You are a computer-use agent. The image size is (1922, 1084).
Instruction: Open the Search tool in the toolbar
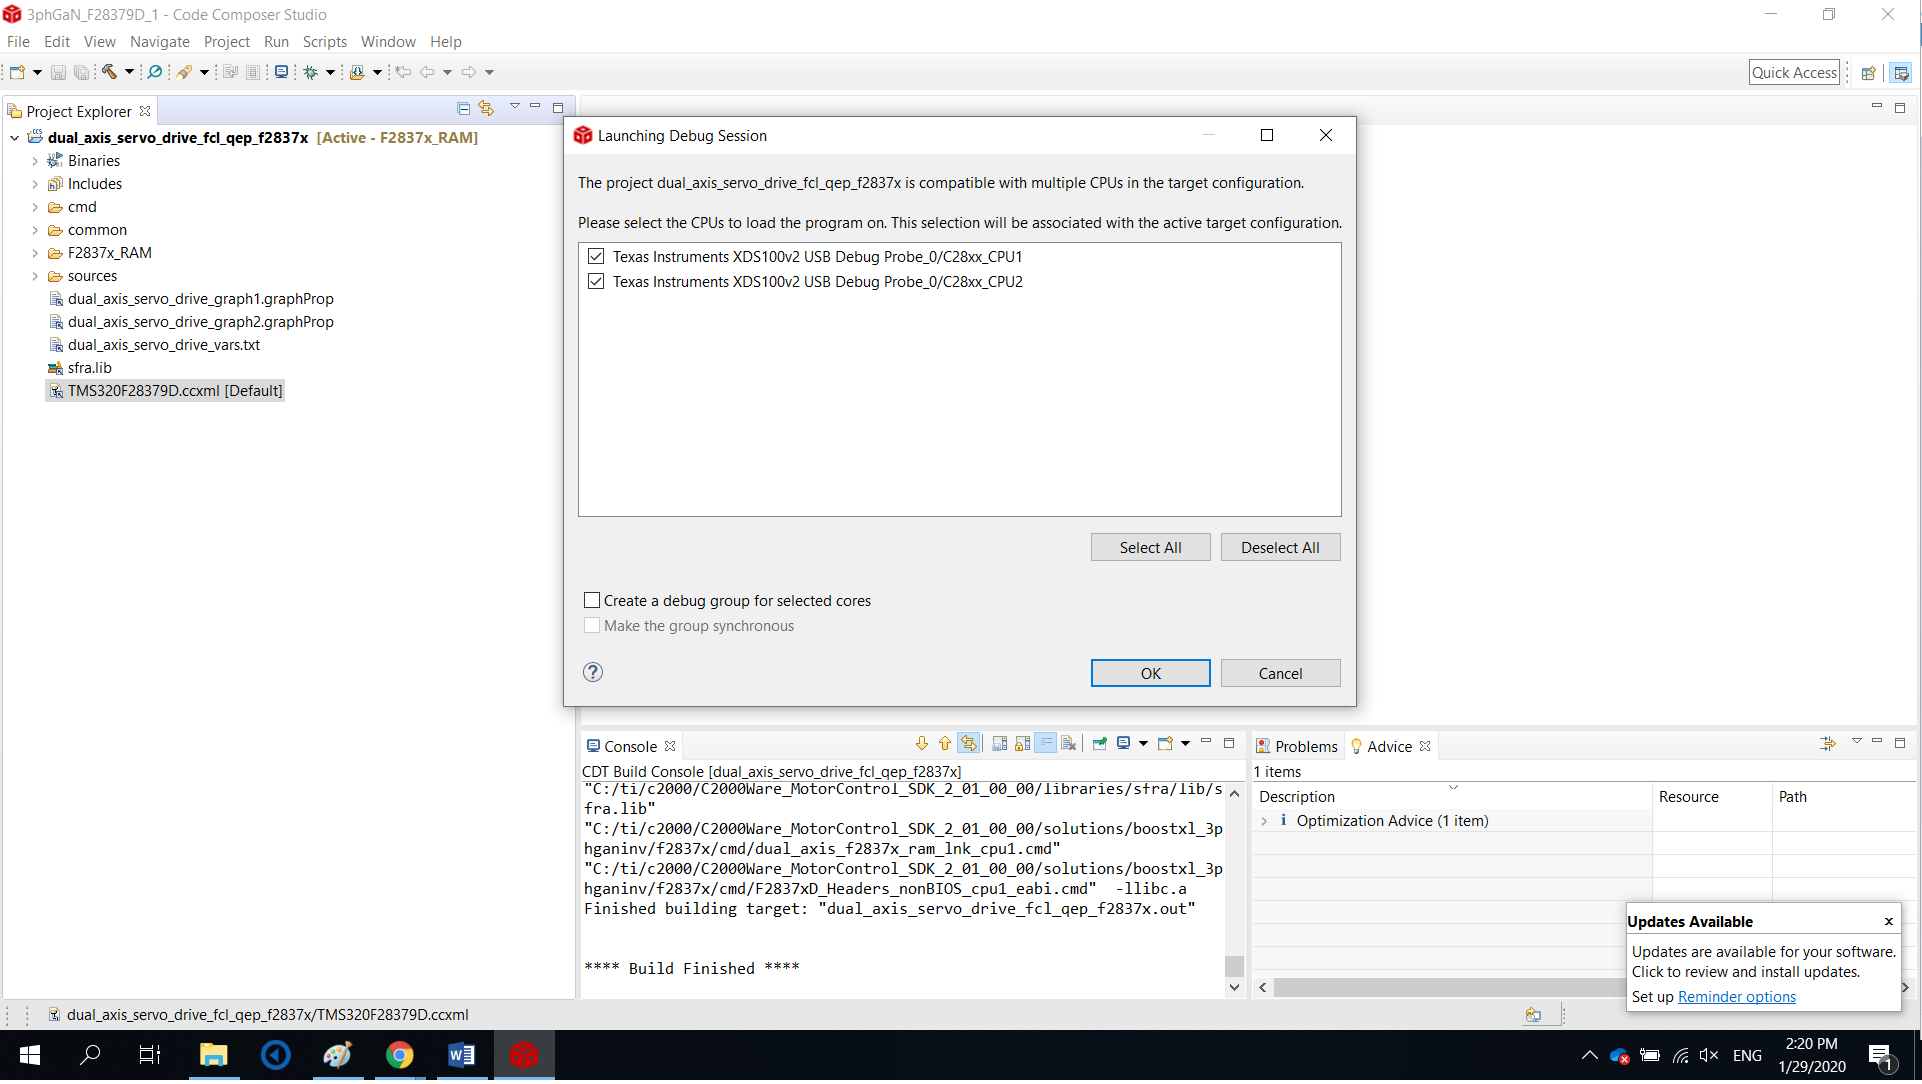(155, 71)
